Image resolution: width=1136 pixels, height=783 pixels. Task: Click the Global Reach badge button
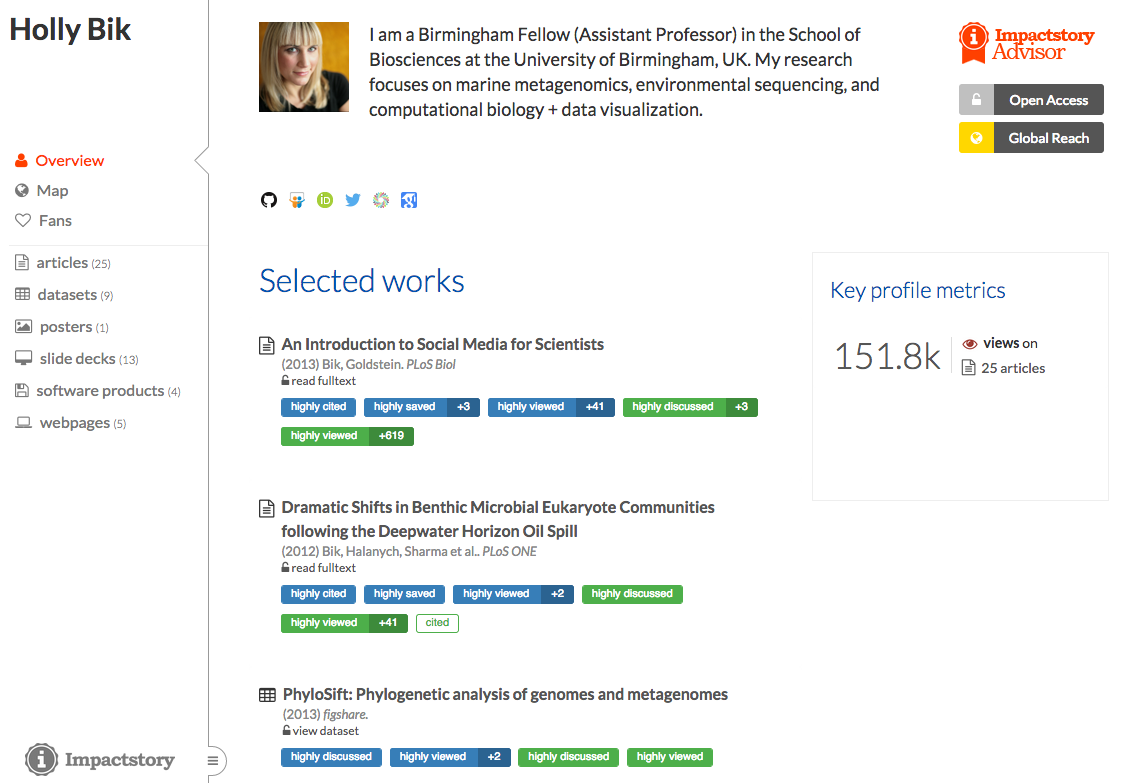pyautogui.click(x=1031, y=138)
